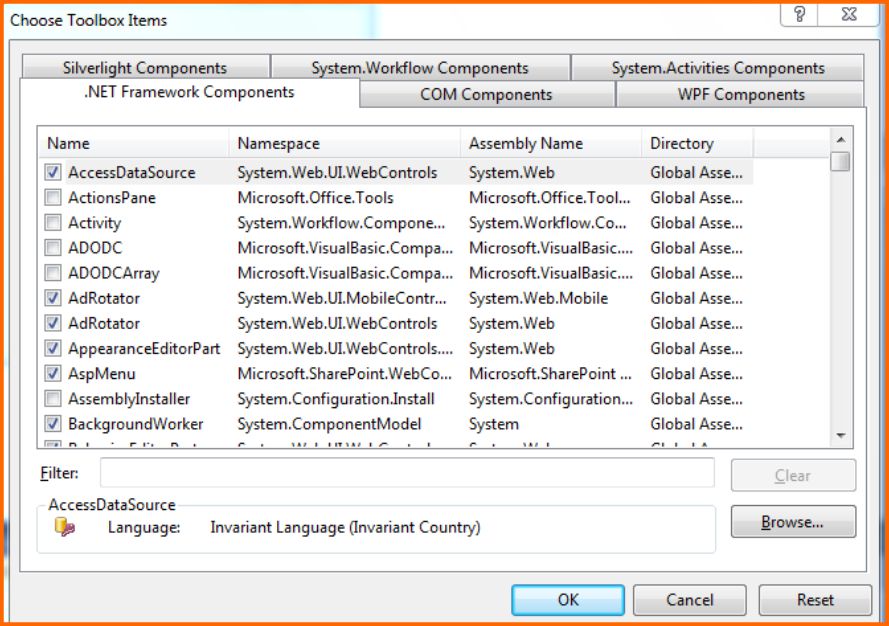Sort by the Namespace column header
Screen dimensions: 889x626
[x=345, y=143]
